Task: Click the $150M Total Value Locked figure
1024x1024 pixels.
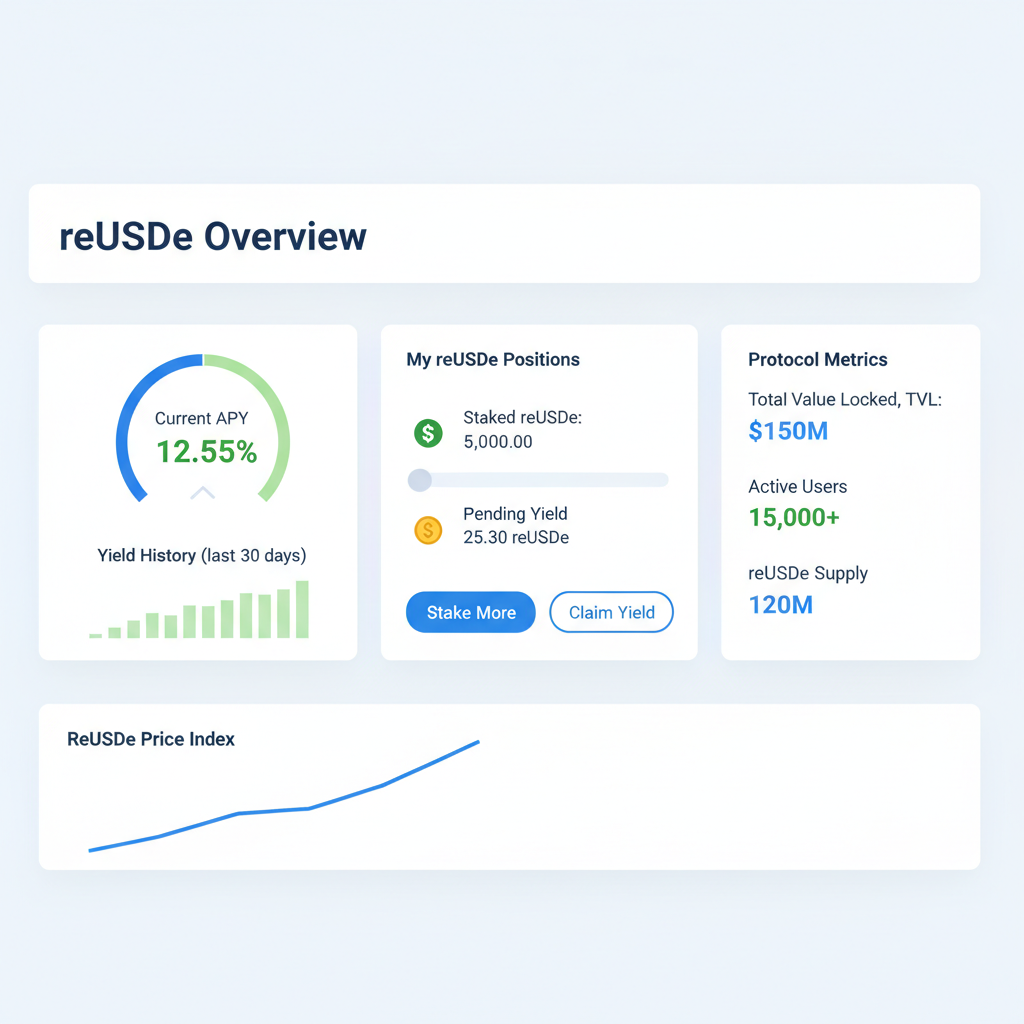Action: tap(789, 431)
